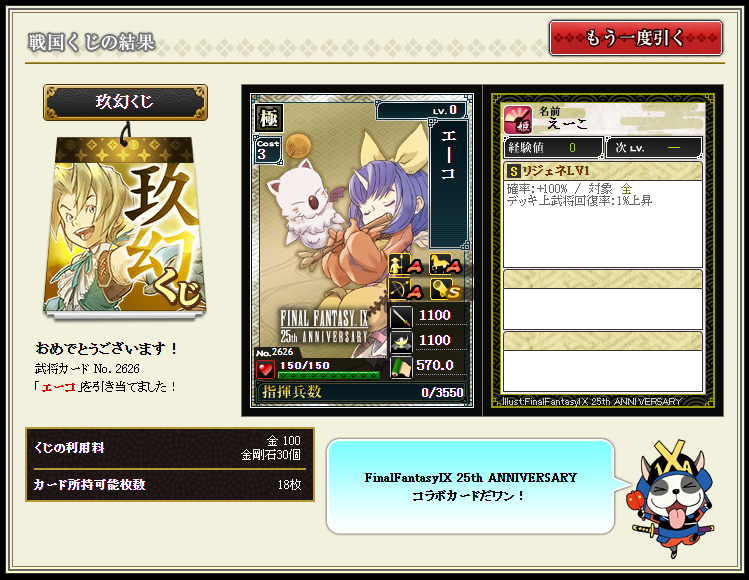Click the エーコ red card name link

point(58,387)
